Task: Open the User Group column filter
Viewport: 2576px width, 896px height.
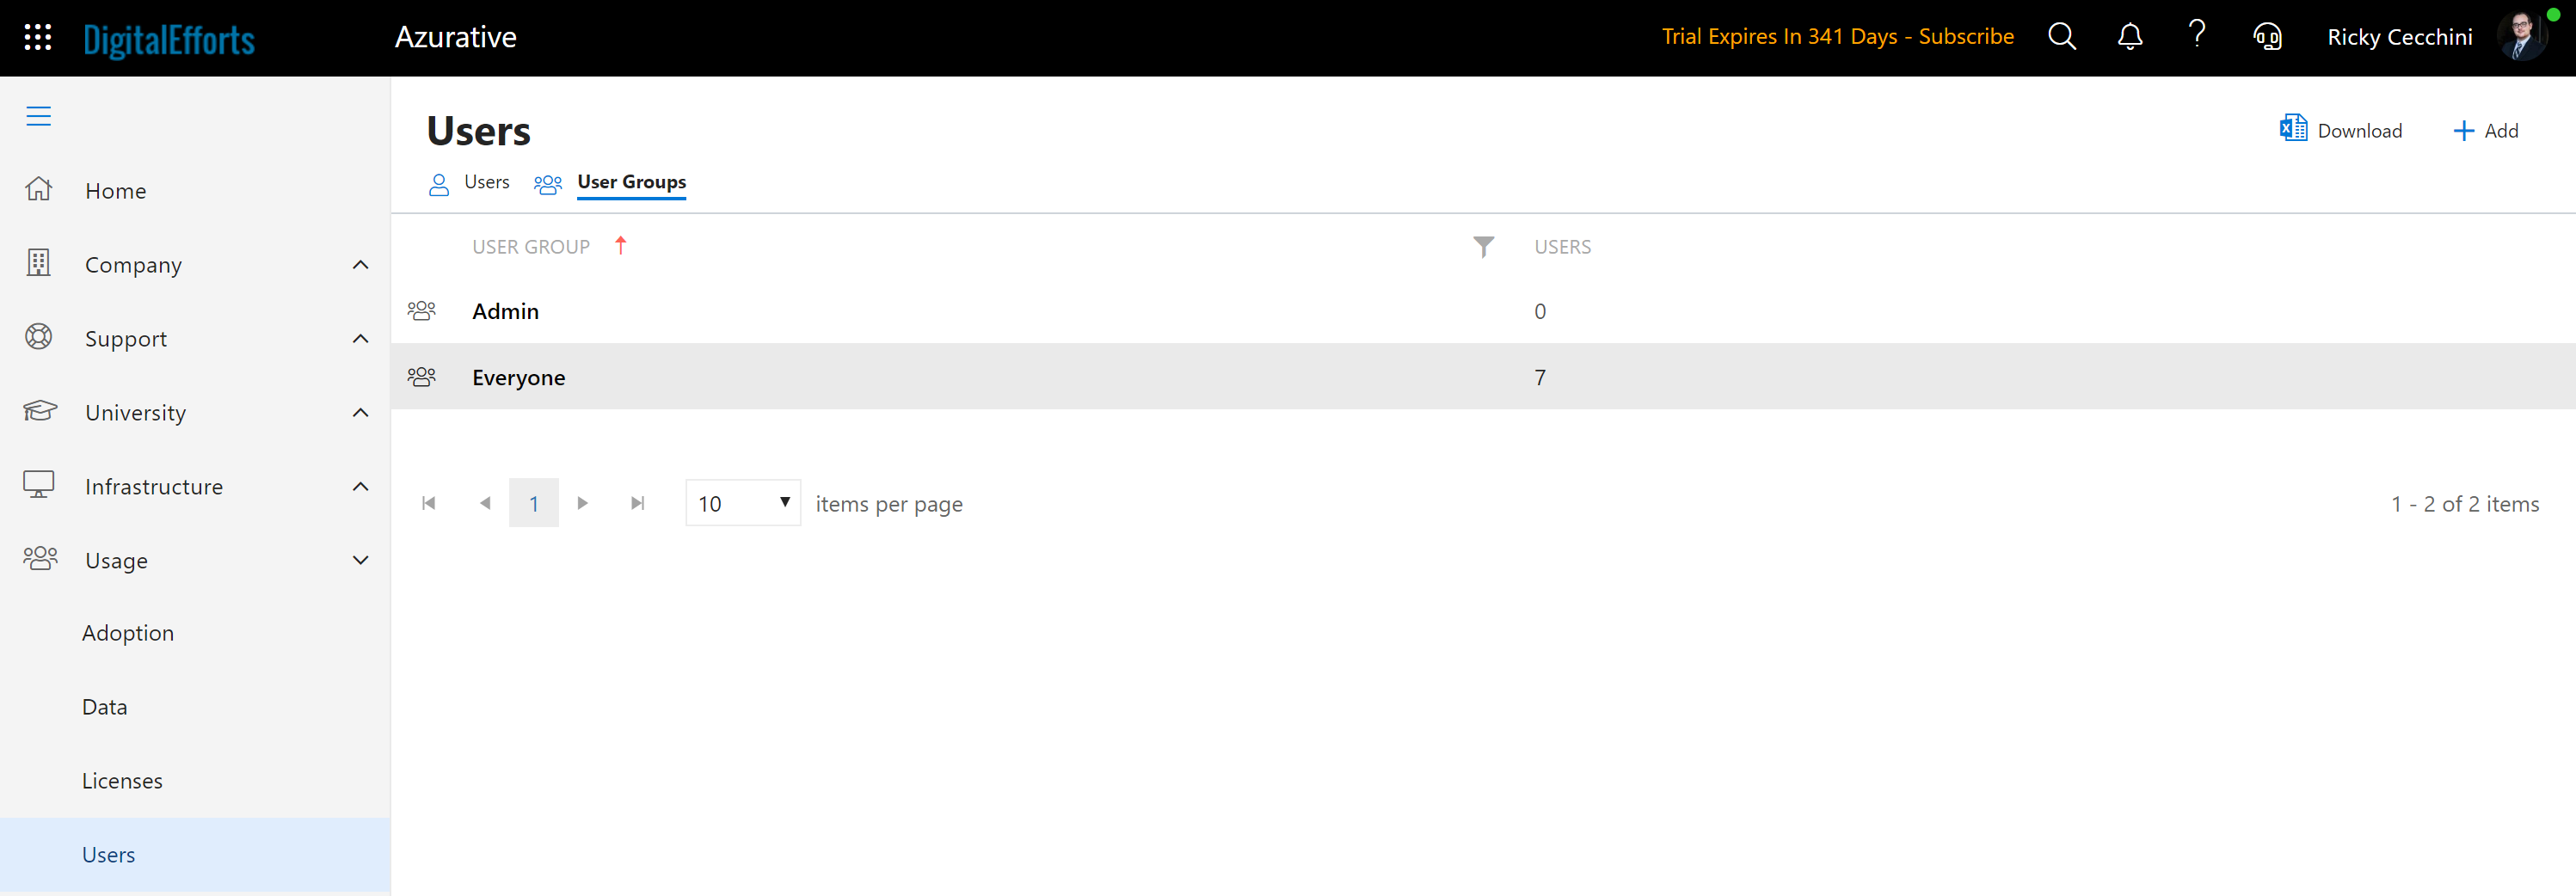Action: point(1483,247)
